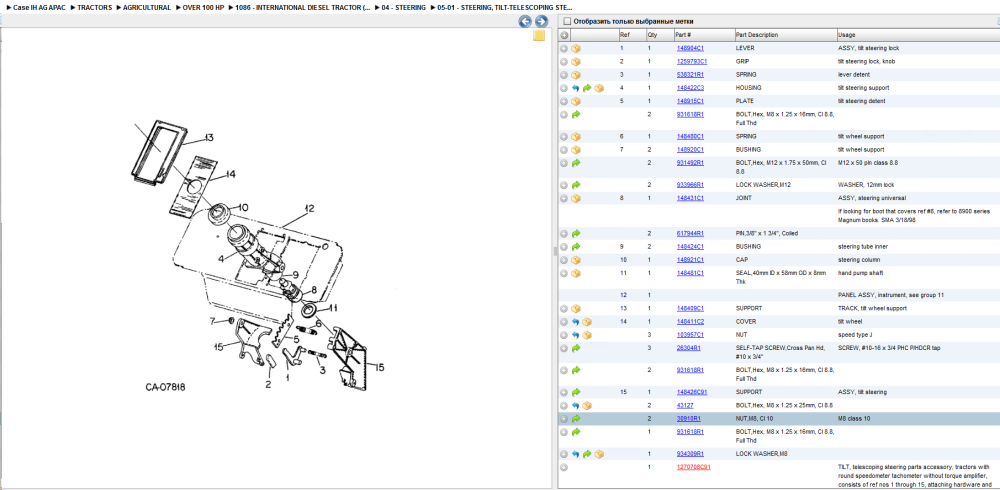
Task: Open 04 - STEERING breadcrumb
Action: coord(402,8)
